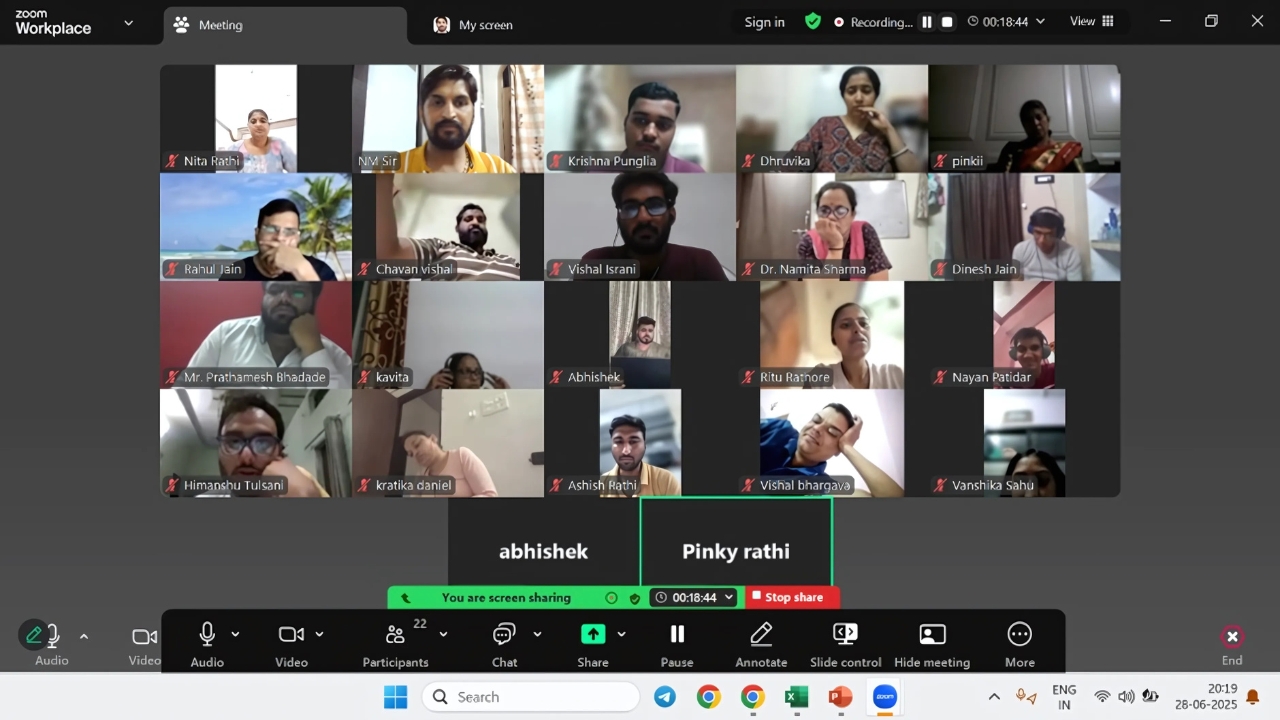Click the green Share icon
Viewport: 1280px width, 720px height.
tap(593, 634)
